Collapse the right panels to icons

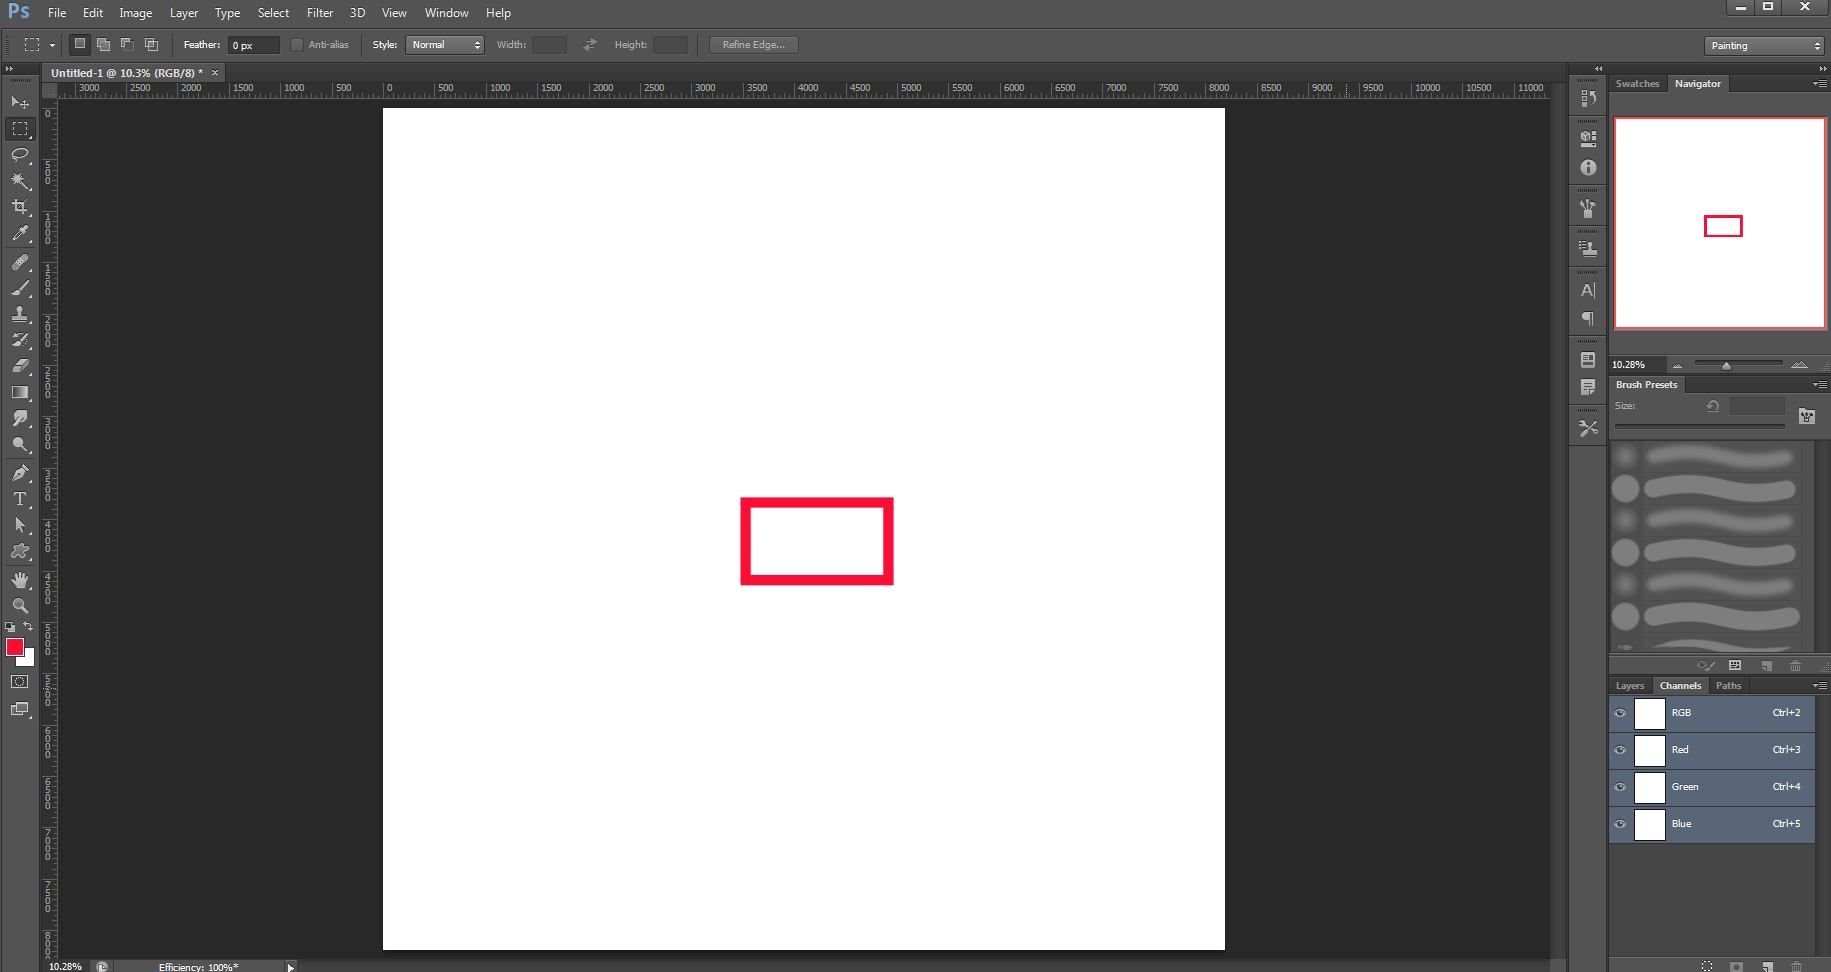click(1822, 69)
